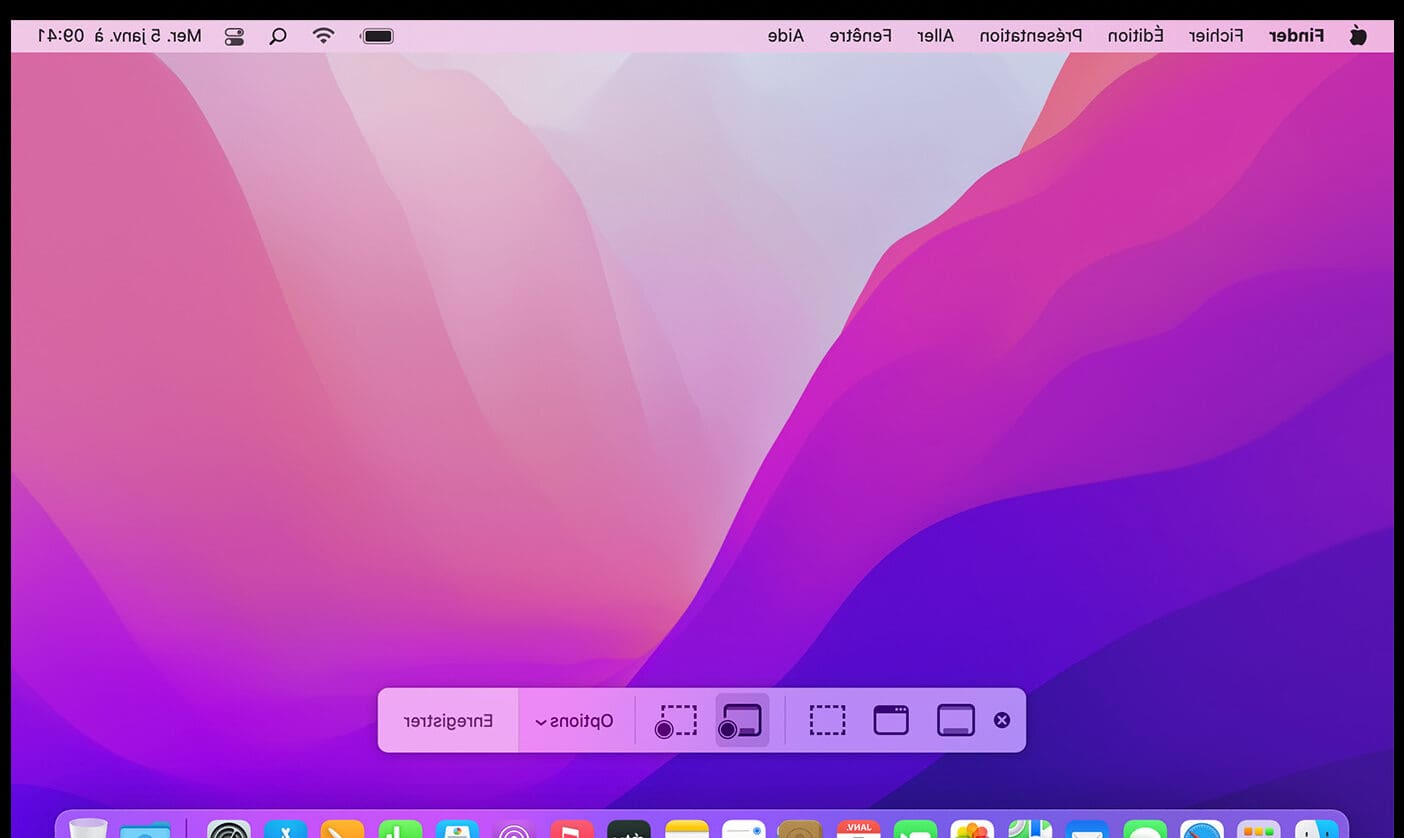Launch Apple TV from the Dock

click(629, 829)
